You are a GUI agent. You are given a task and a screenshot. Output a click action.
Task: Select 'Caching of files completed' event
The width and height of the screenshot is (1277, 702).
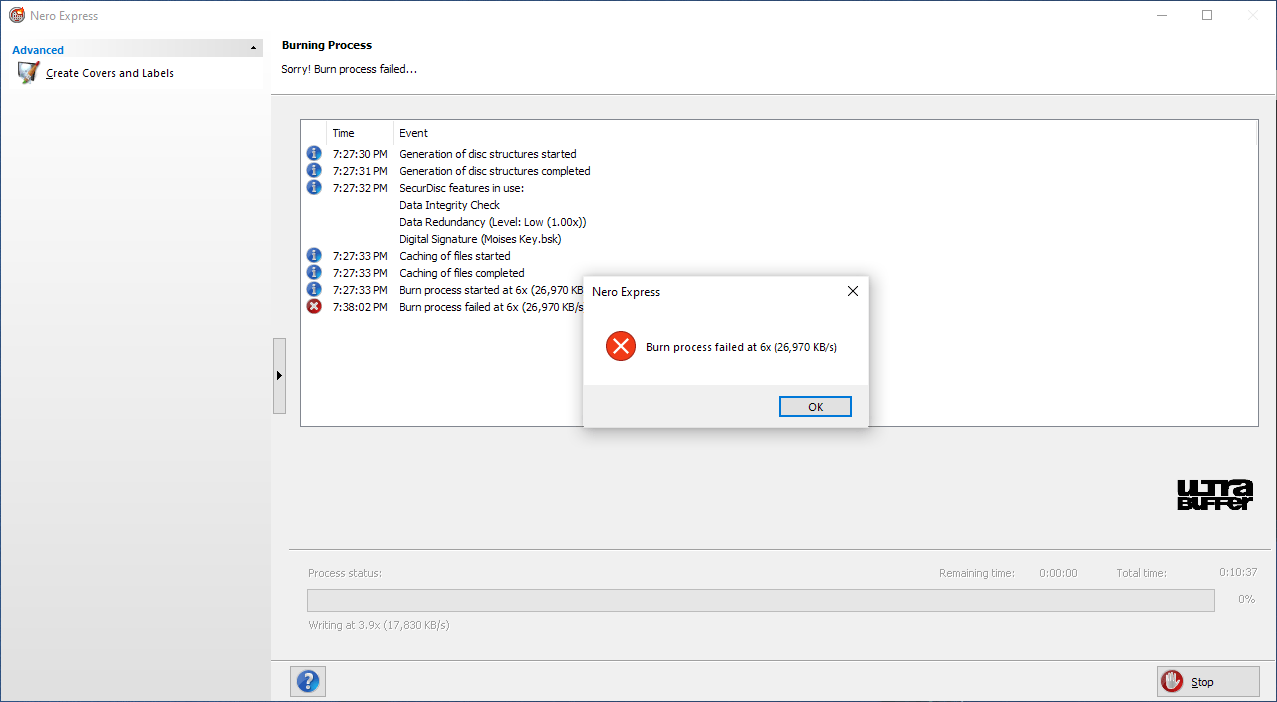[462, 273]
